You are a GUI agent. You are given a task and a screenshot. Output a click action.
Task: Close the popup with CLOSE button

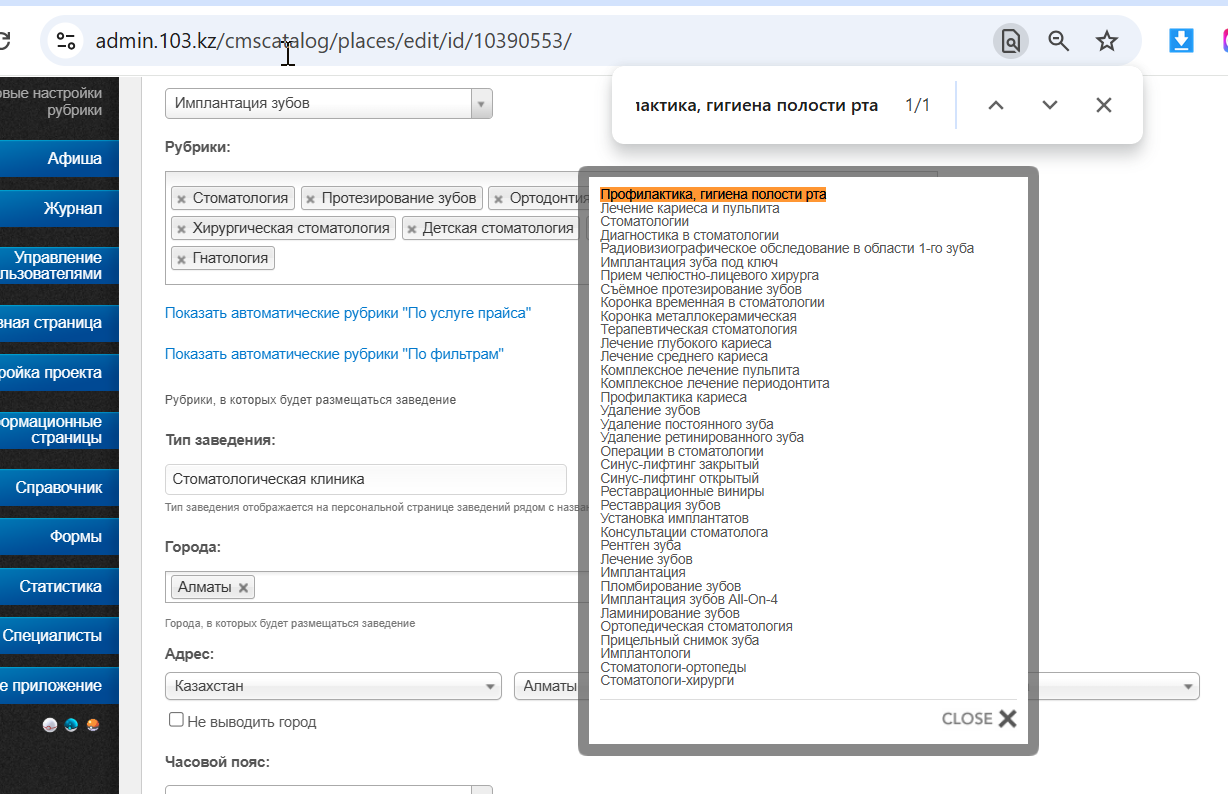click(x=979, y=718)
